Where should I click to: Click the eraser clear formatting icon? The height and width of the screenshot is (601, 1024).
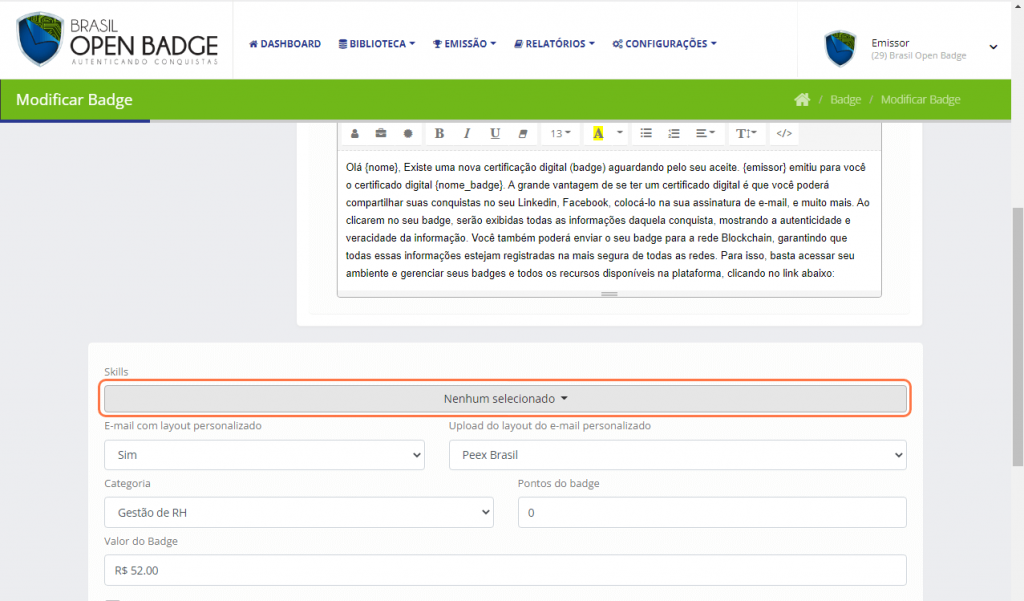tap(522, 133)
